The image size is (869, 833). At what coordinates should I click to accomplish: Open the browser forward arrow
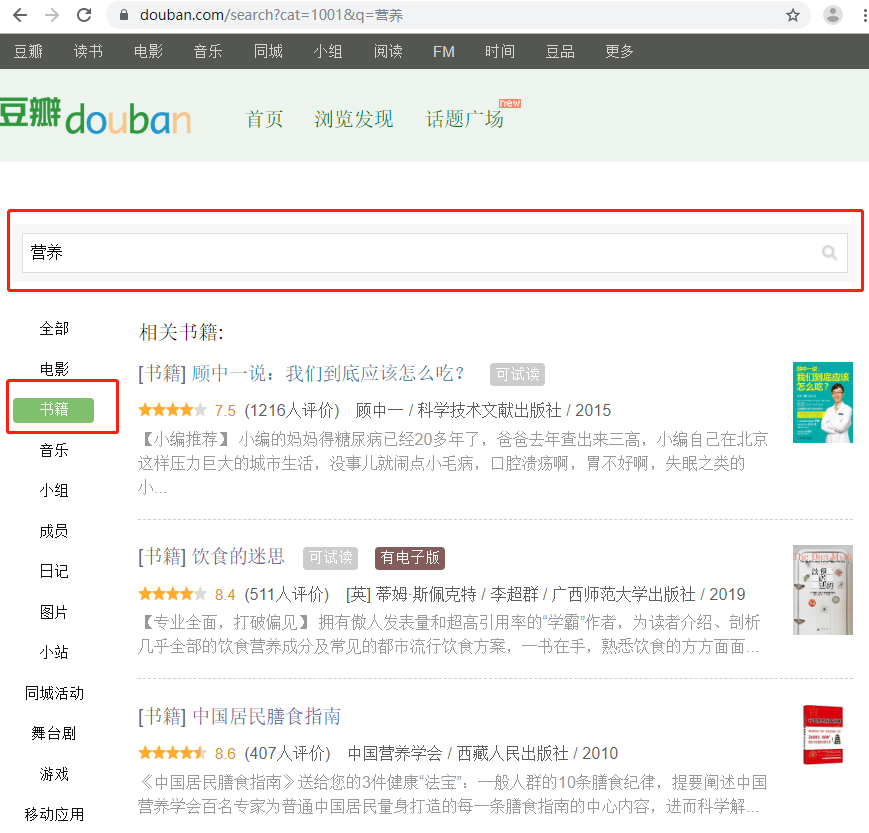pyautogui.click(x=52, y=15)
